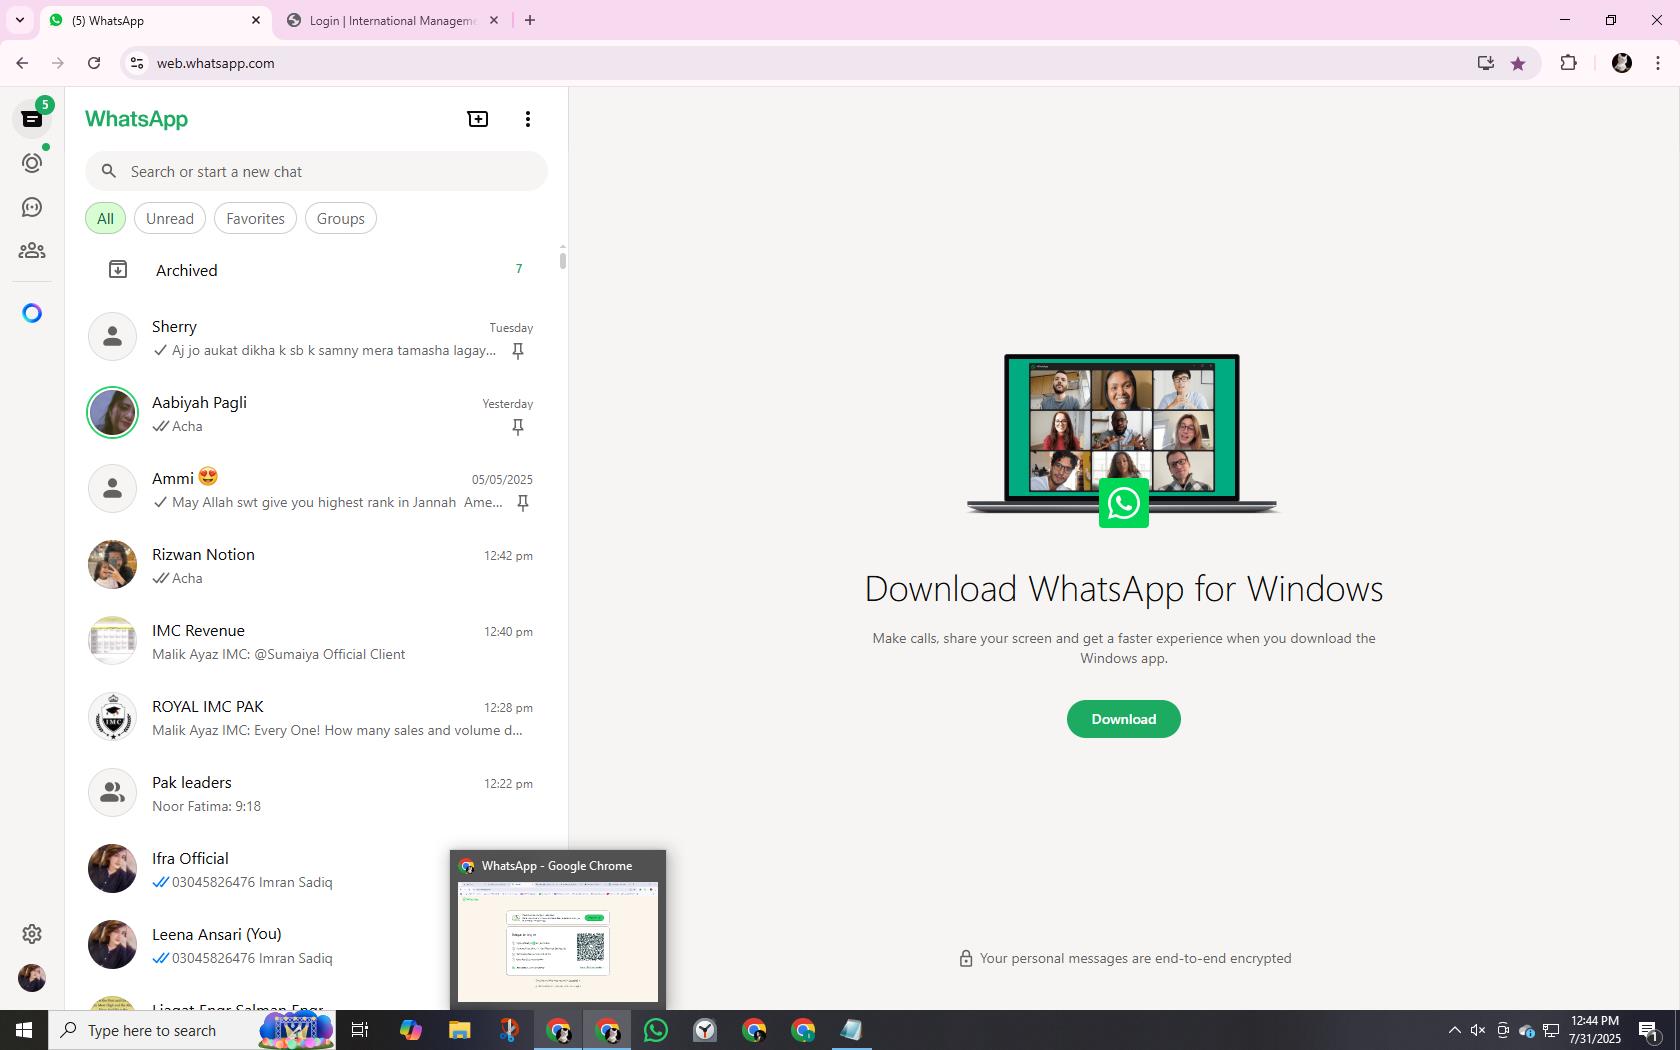Viewport: 1680px width, 1050px height.
Task: Open the green WhatsApp taskbar app
Action: pyautogui.click(x=656, y=1030)
